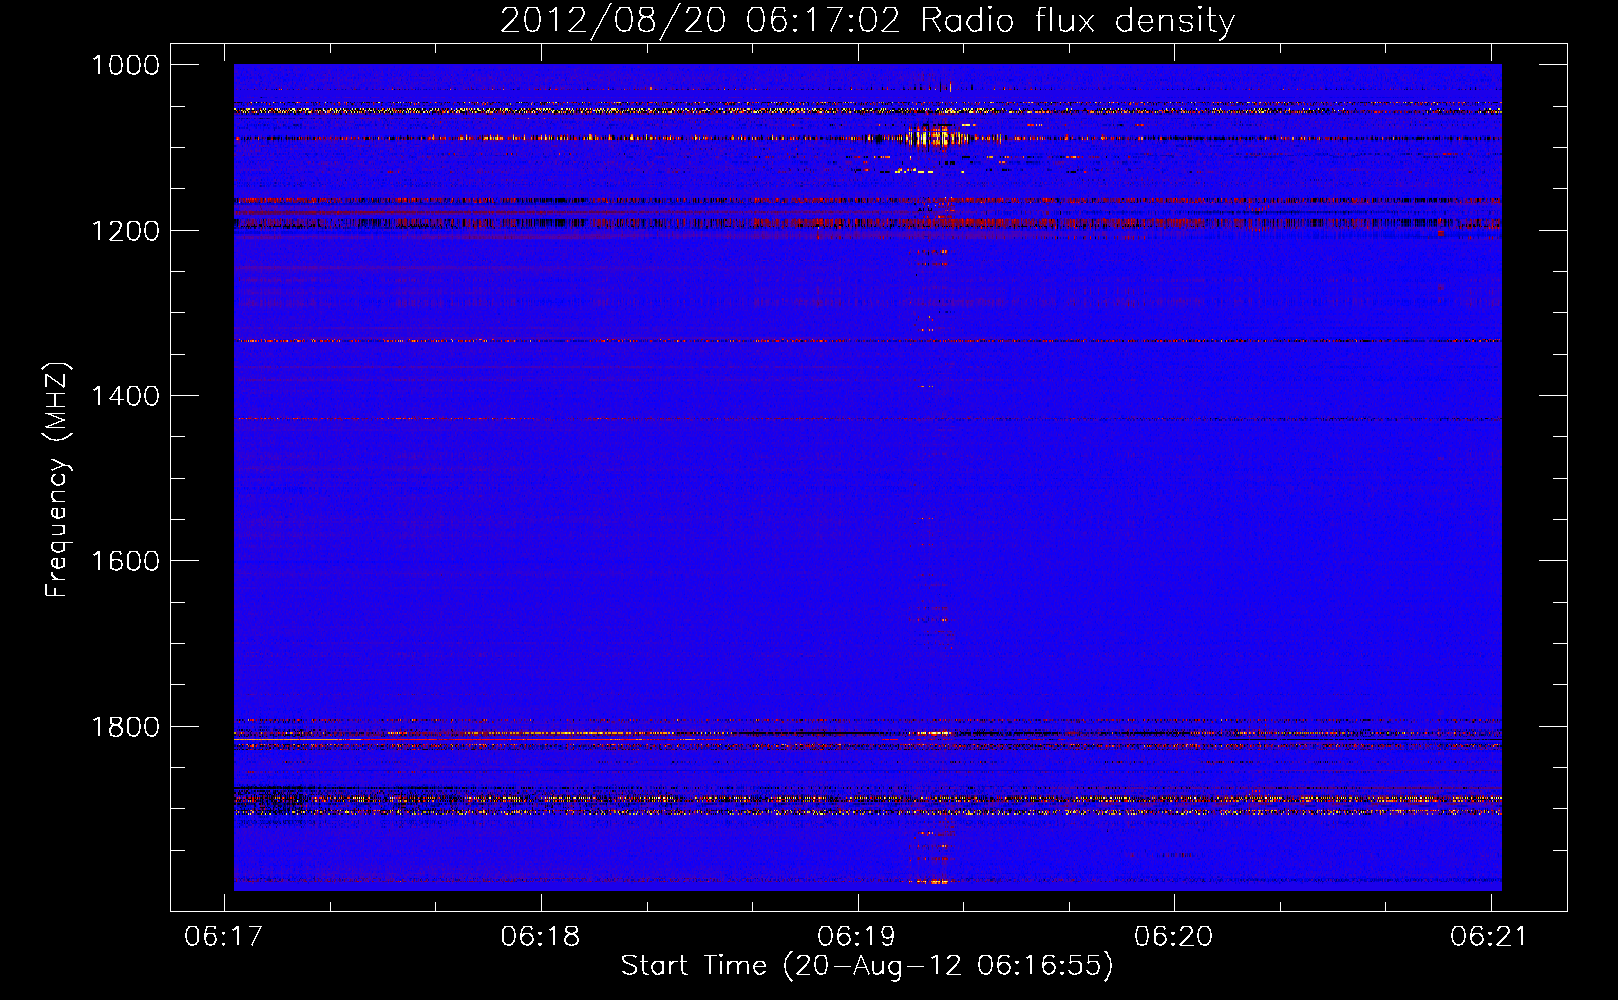Screen dimensions: 1618x1000
Task: Click the 'Start Time (20-Aug-12 06:16:55)' label
Action: coord(867,966)
